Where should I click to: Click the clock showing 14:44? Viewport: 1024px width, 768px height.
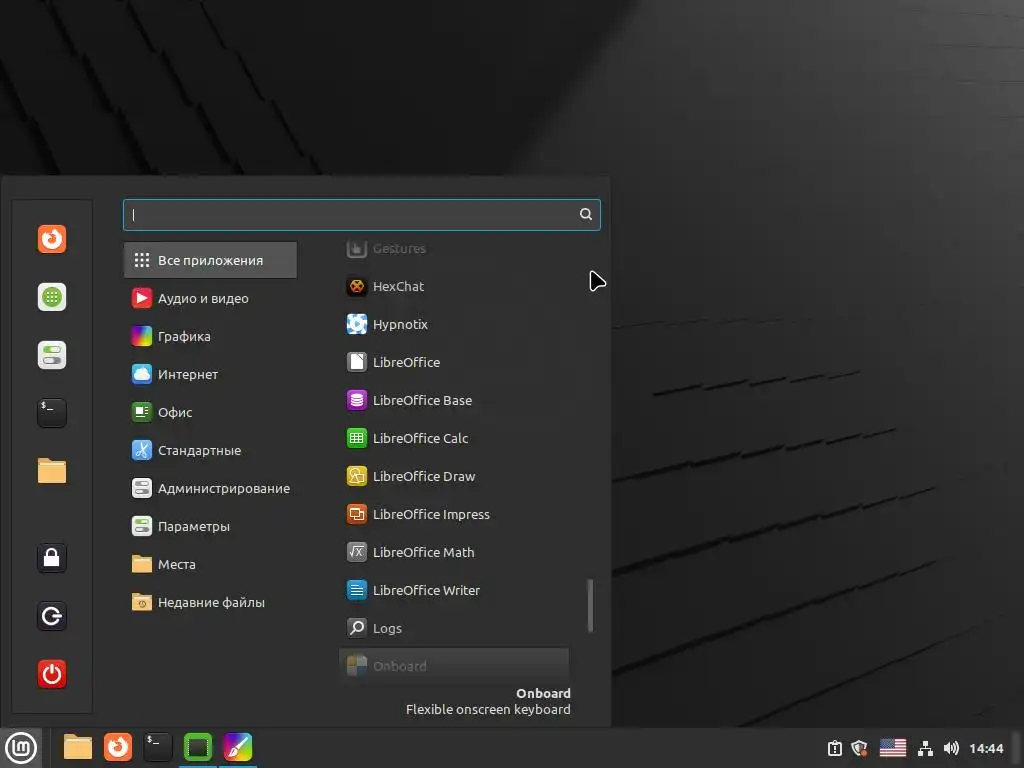986,748
